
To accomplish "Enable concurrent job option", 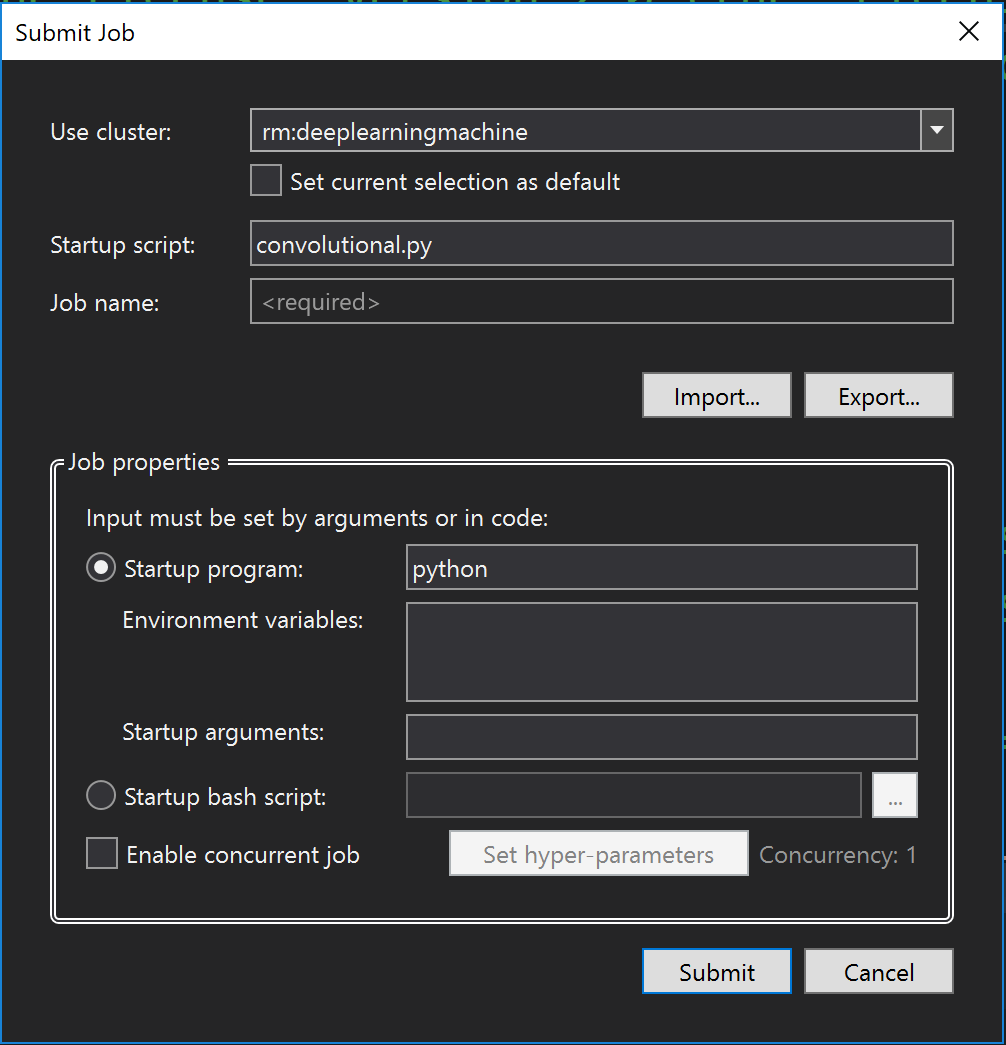I will (100, 853).
